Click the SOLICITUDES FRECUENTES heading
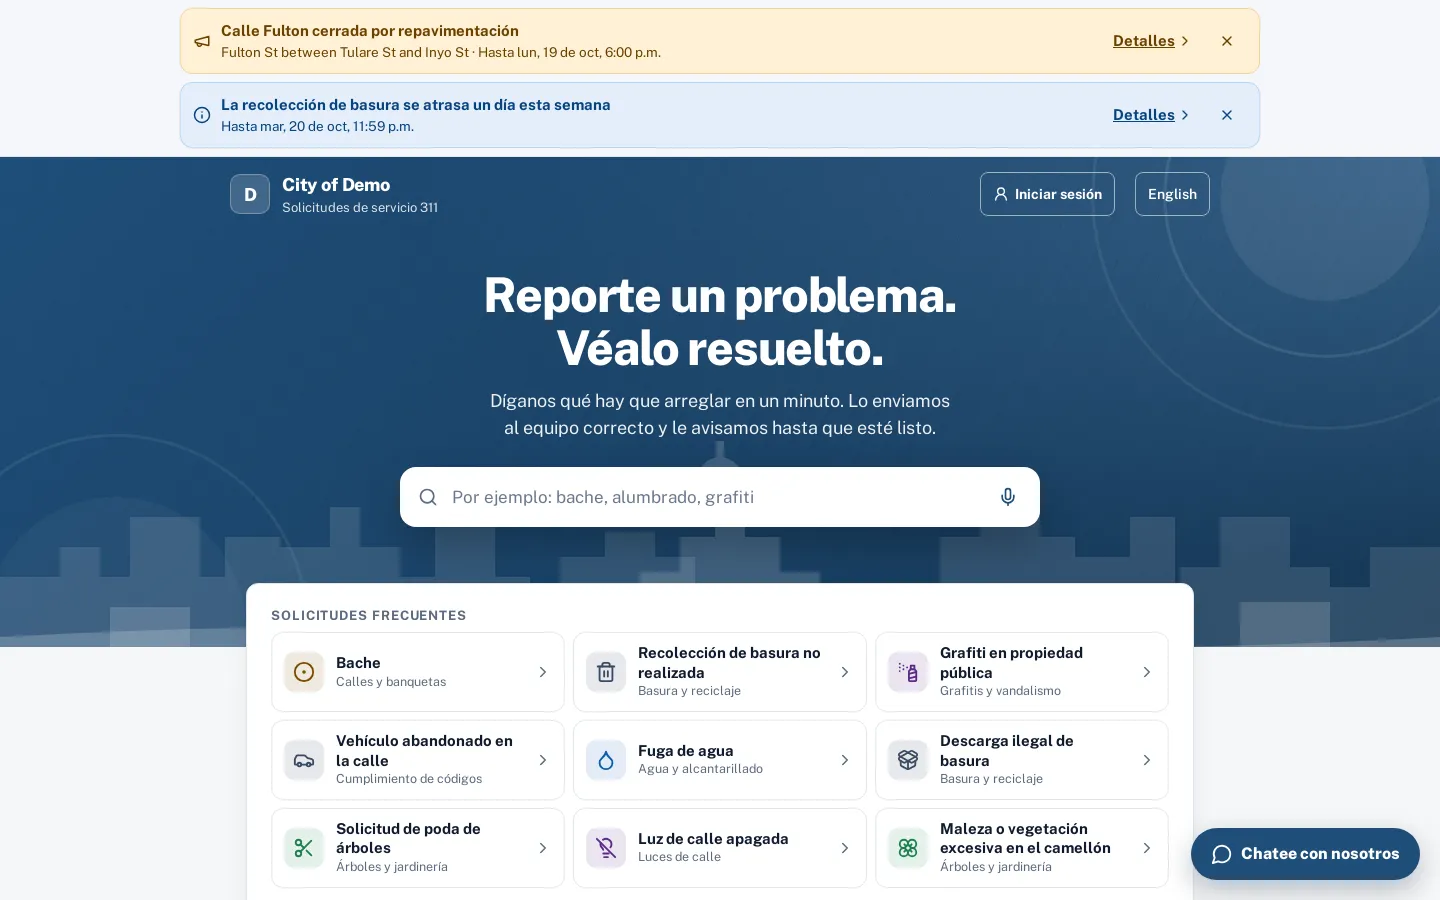Screen dimensions: 1440x900 [x=369, y=615]
